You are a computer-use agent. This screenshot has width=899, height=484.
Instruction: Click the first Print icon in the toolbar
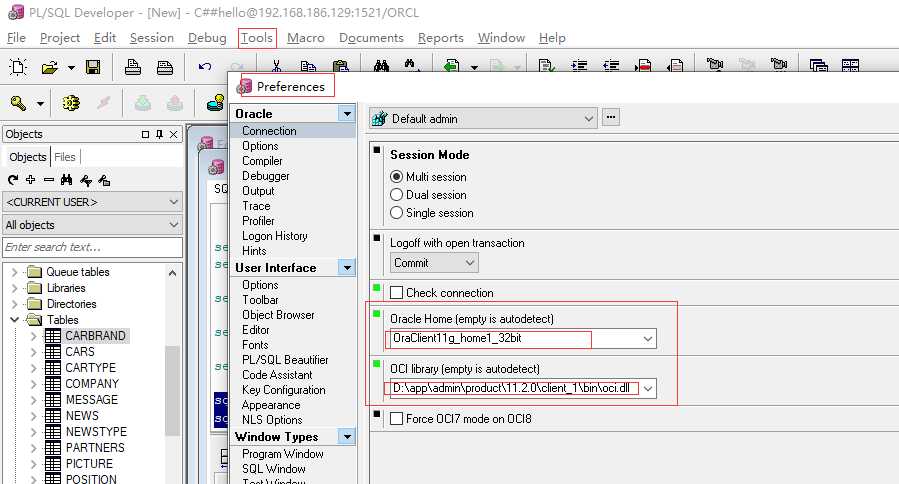click(x=133, y=68)
